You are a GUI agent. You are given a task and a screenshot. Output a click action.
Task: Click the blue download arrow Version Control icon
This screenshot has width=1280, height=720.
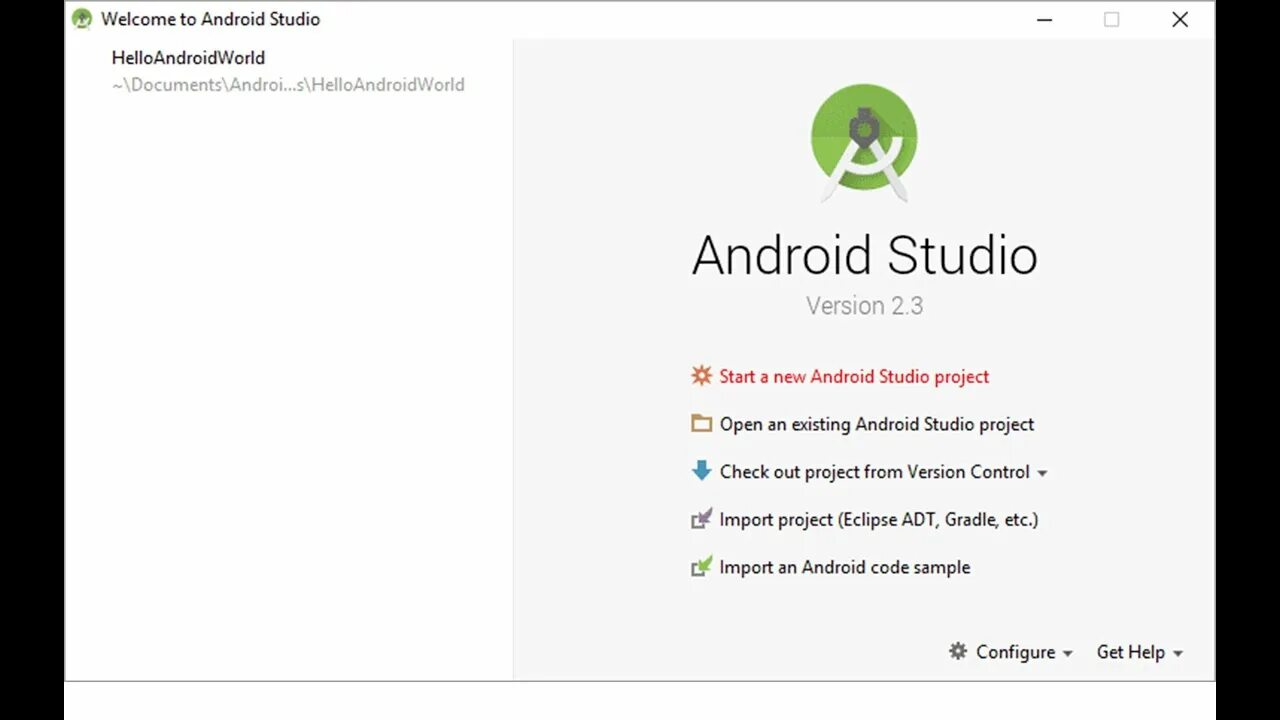click(x=701, y=470)
